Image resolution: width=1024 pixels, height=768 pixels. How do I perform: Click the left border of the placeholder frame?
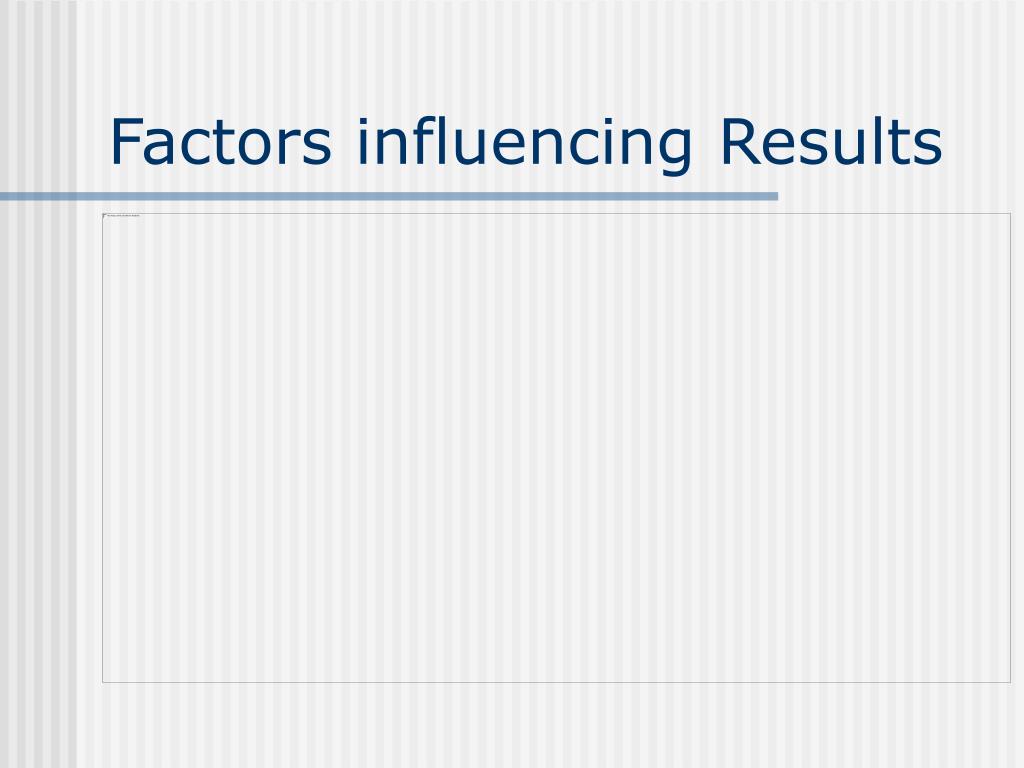coord(103,448)
